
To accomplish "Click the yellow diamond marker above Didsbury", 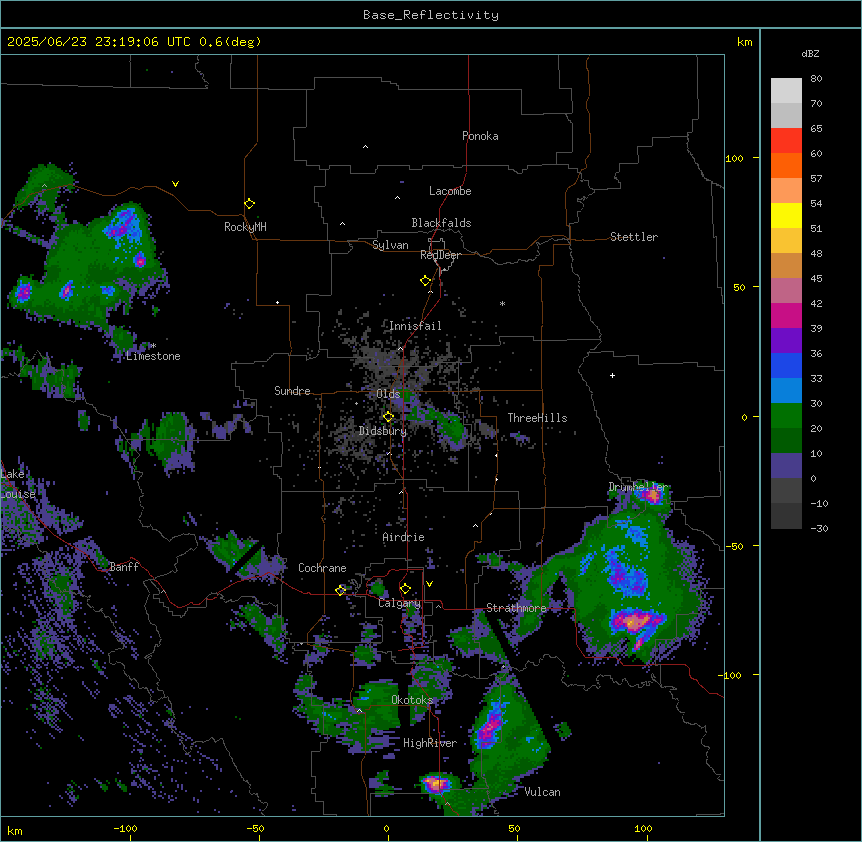I will coord(388,417).
